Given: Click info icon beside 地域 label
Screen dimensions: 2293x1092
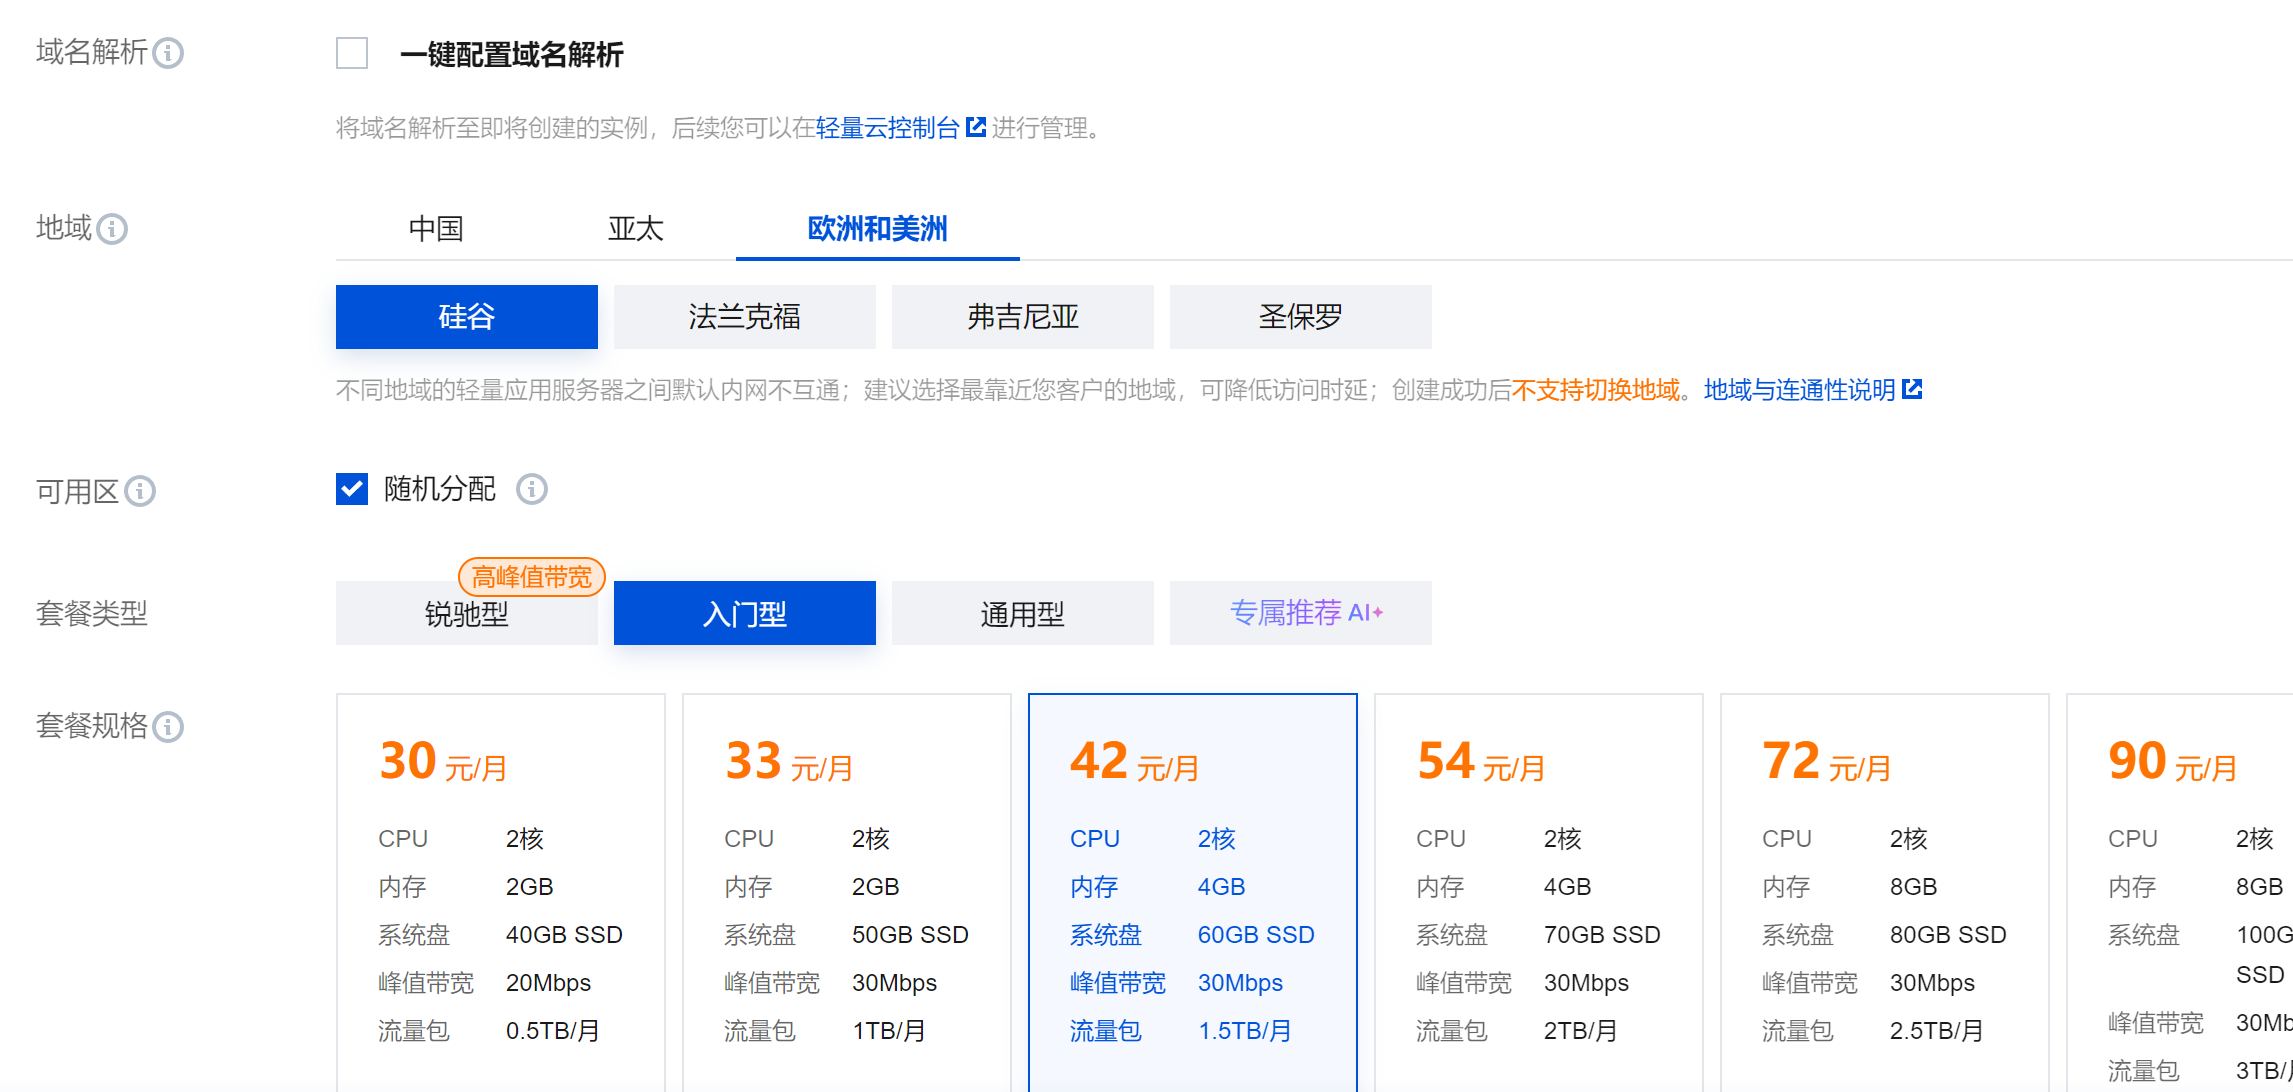Looking at the screenshot, I should (112, 229).
